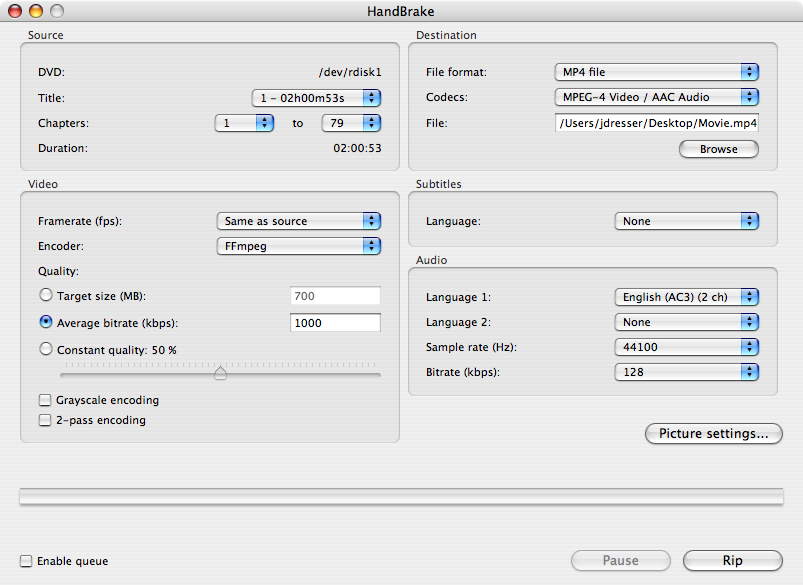803x585 pixels.
Task: Open the ending chapter dropdown
Action: pos(351,123)
